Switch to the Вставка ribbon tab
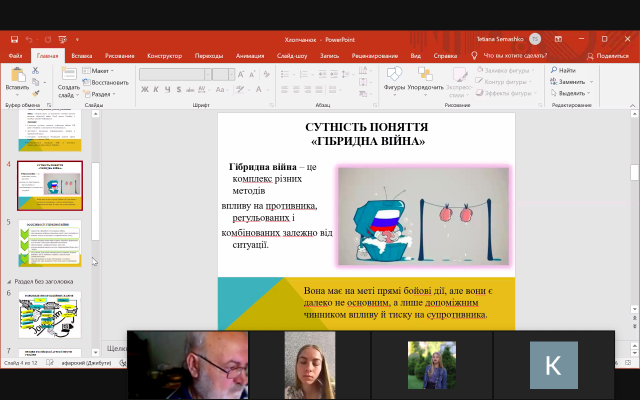The width and height of the screenshot is (640, 400). coord(82,56)
